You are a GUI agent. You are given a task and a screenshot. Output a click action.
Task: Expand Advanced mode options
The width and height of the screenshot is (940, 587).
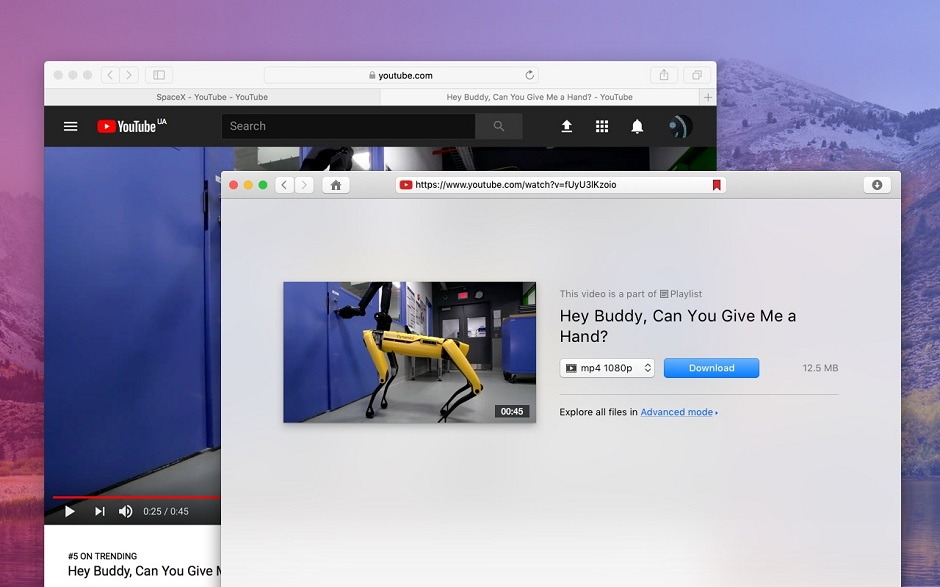678,412
